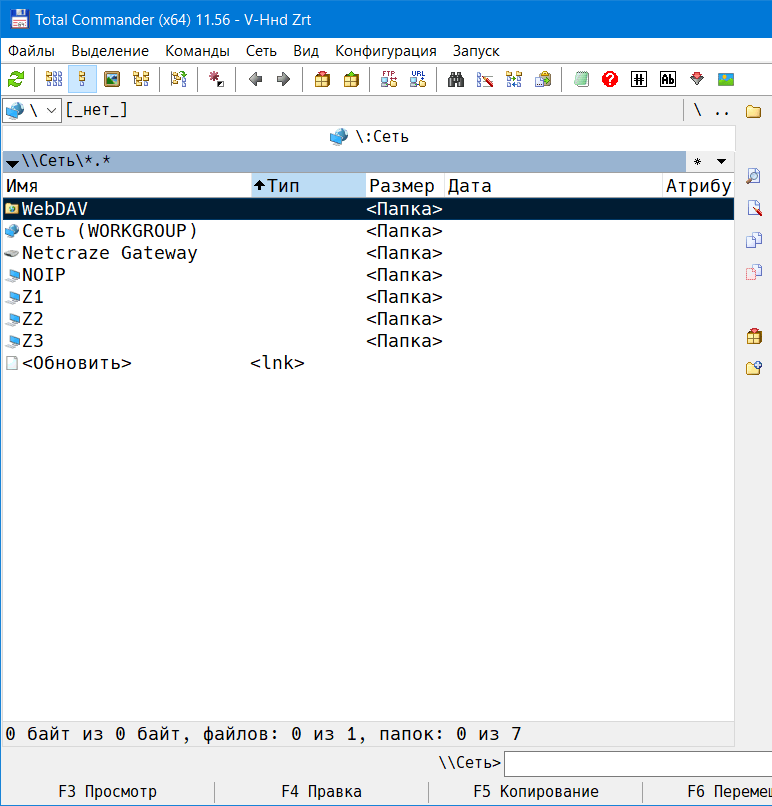
Task: Open the dropdown arrow left of \\Сеть path
Action: (x=12, y=162)
